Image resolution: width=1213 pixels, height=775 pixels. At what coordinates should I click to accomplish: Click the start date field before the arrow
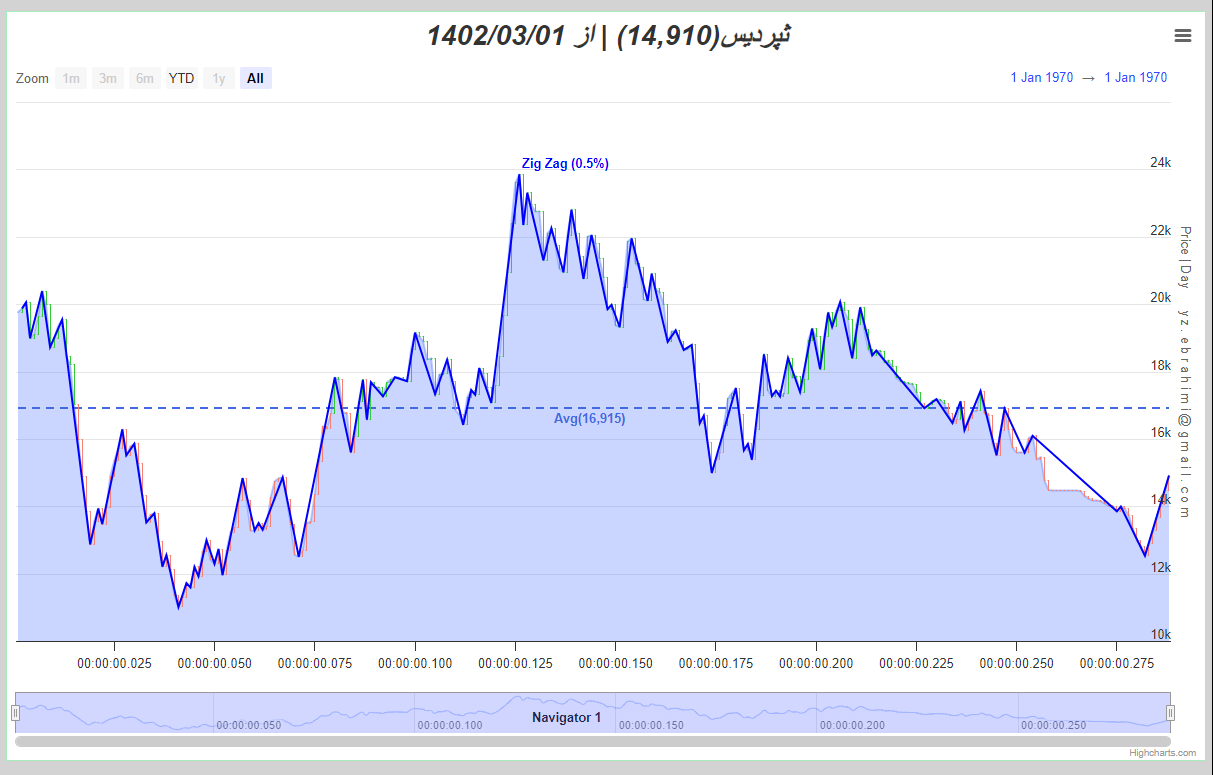1042,78
